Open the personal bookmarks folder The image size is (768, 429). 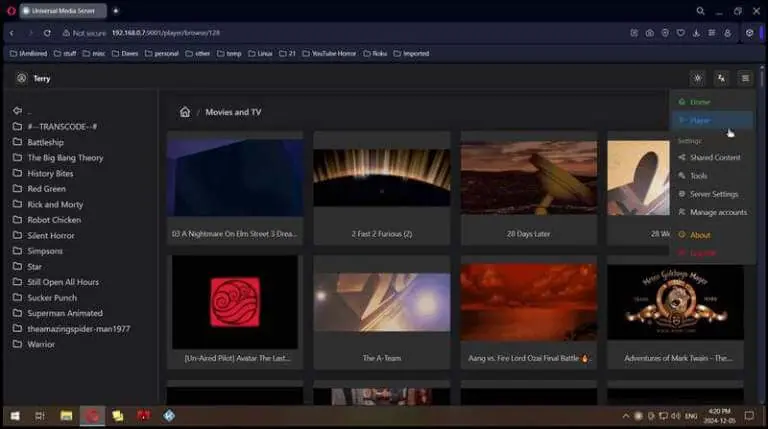tap(162, 53)
